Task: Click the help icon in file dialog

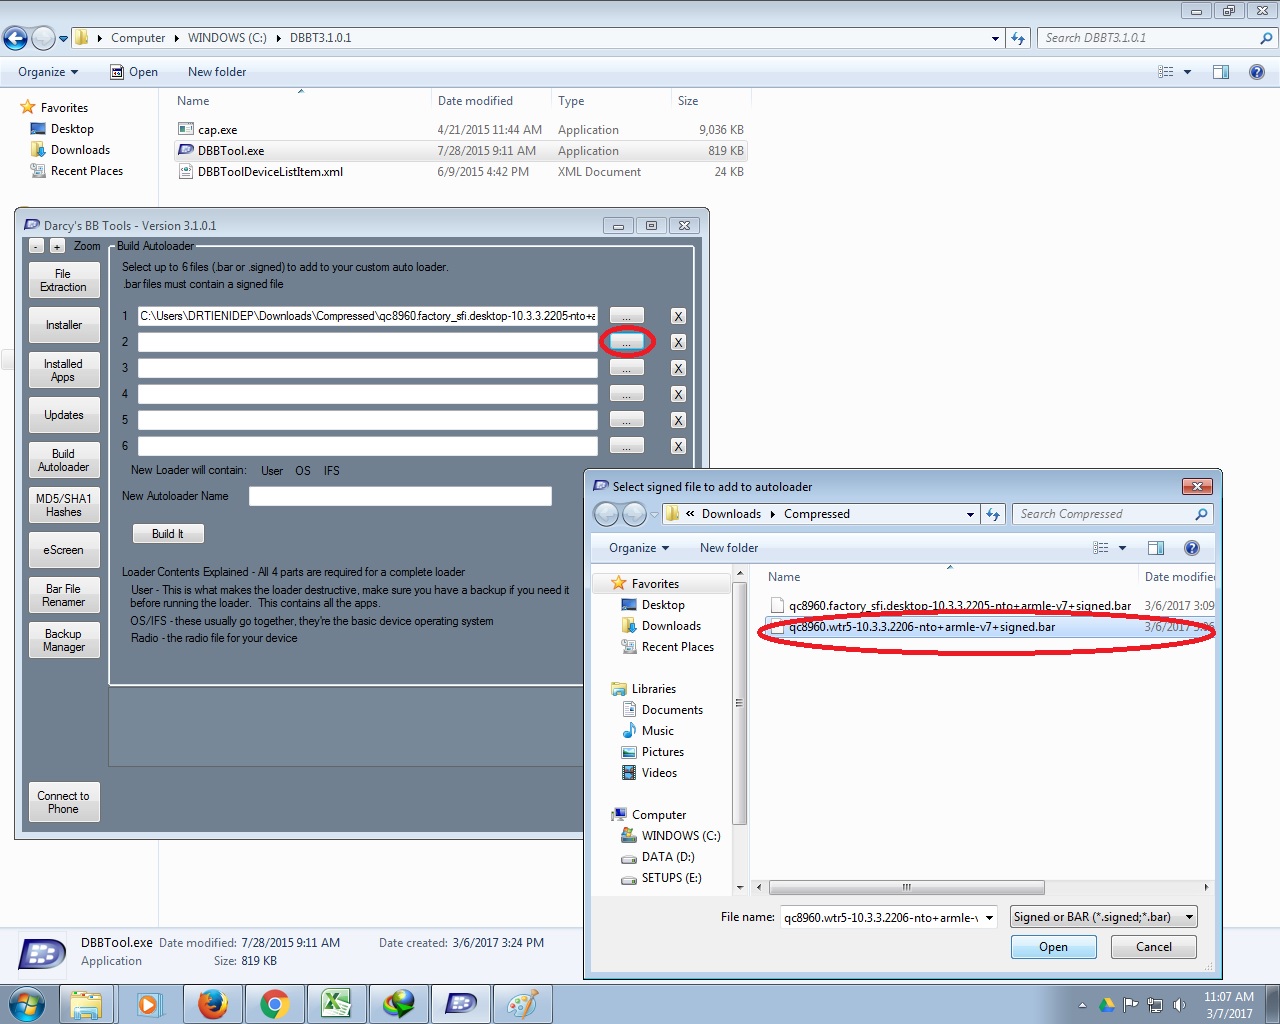Action: point(1191,548)
